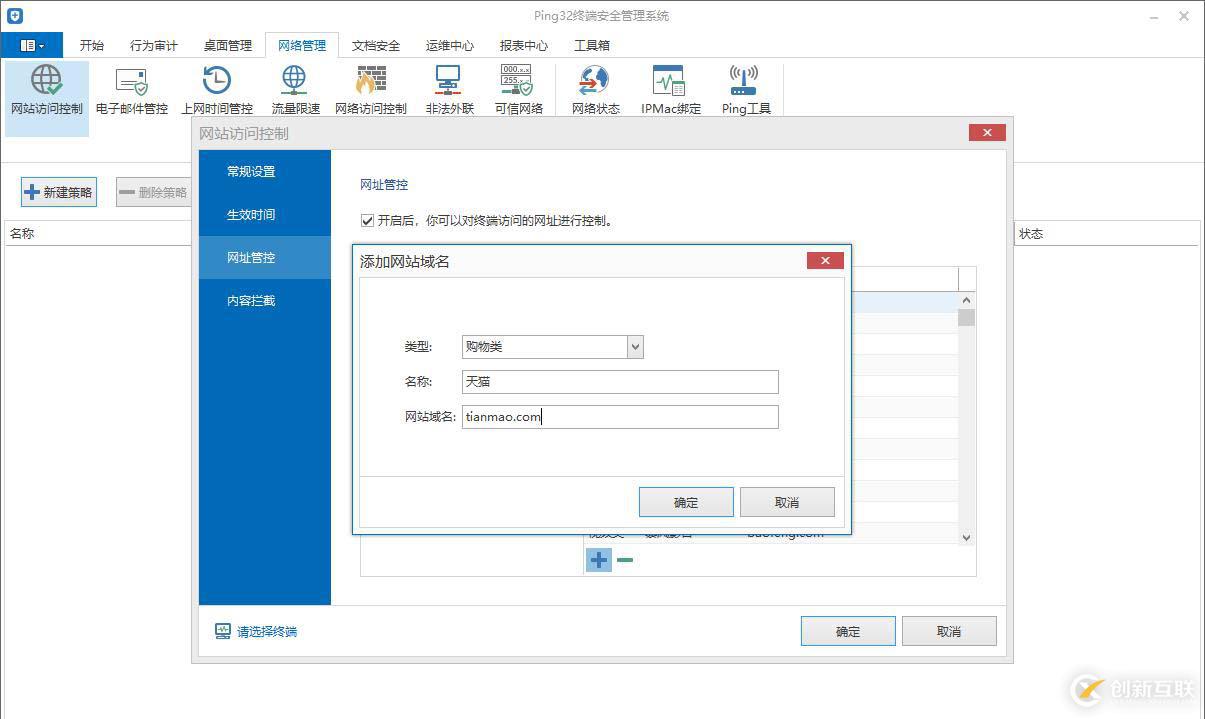Close the 网站访问控制 window

[987, 133]
